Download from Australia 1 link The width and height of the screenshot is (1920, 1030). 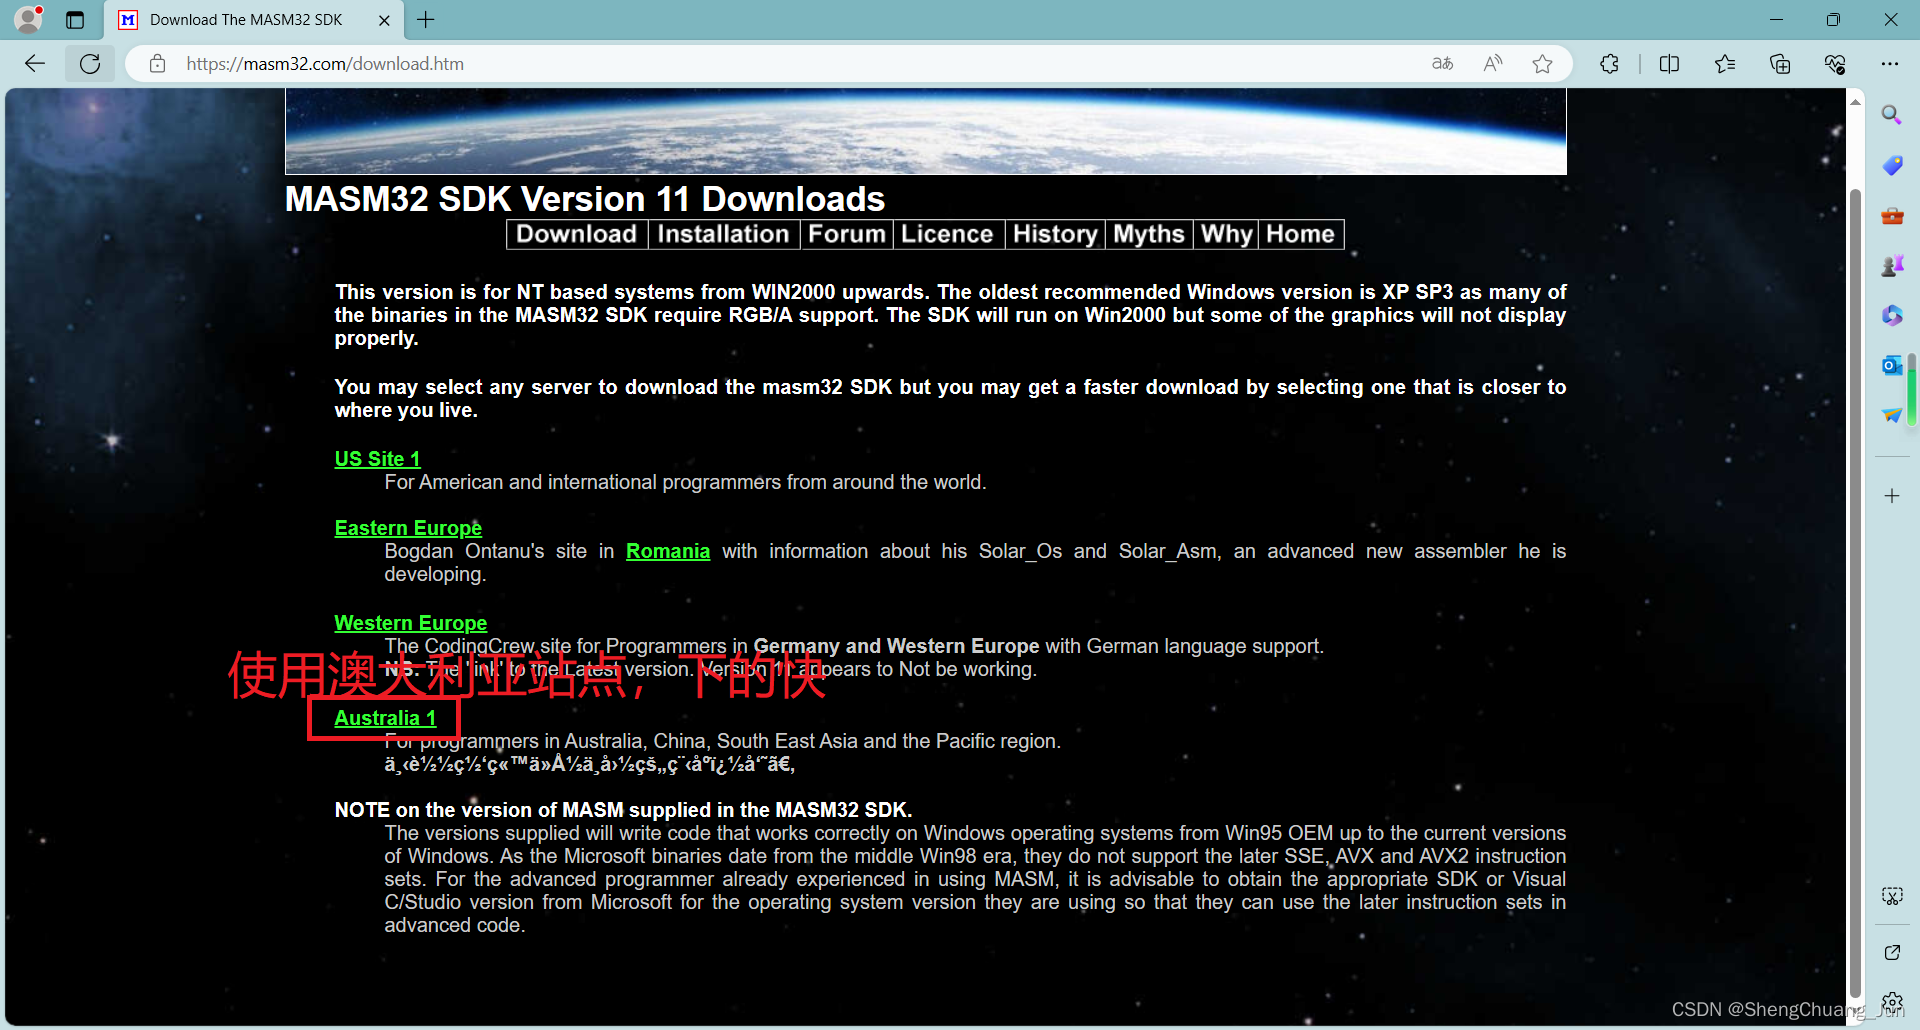(385, 718)
